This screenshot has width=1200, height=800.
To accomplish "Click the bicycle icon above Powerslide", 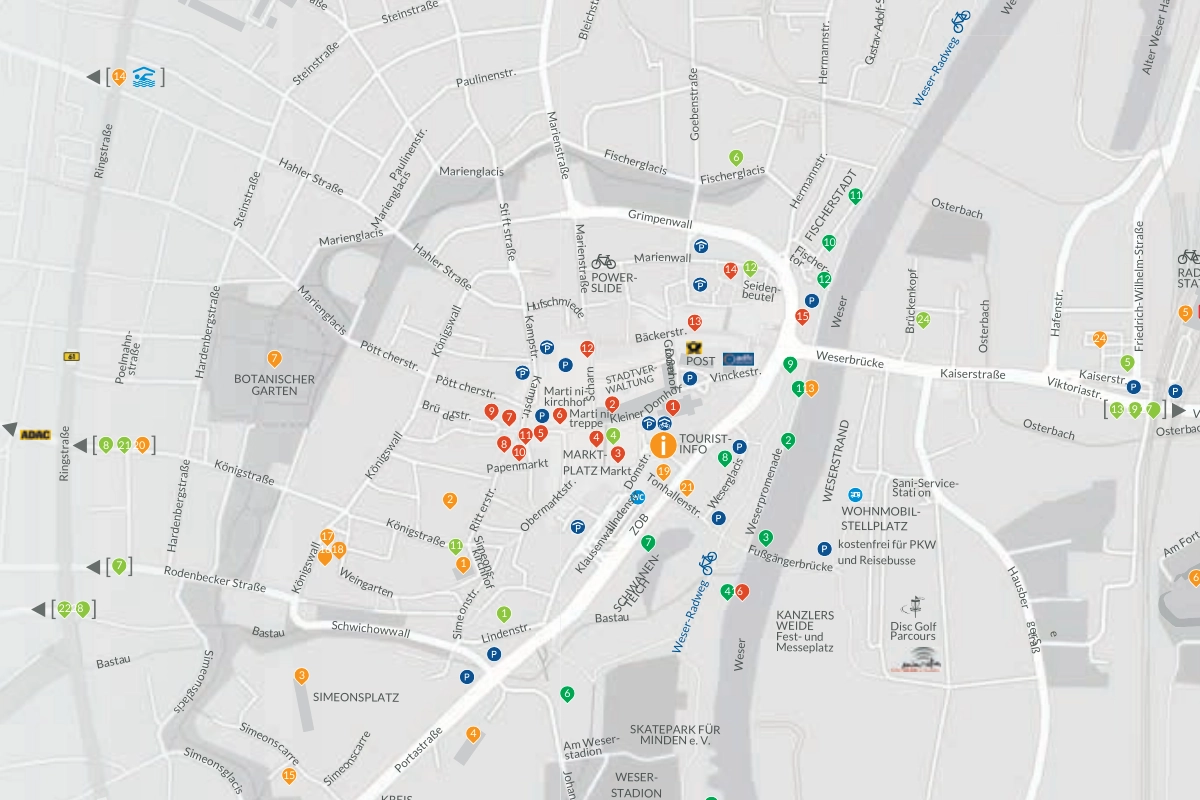I will [x=603, y=260].
